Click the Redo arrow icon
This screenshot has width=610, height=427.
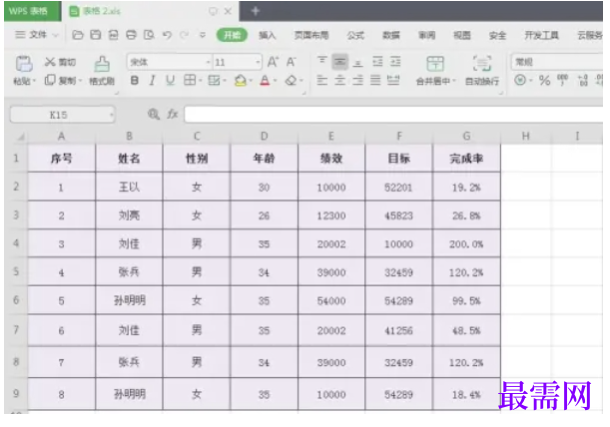184,35
